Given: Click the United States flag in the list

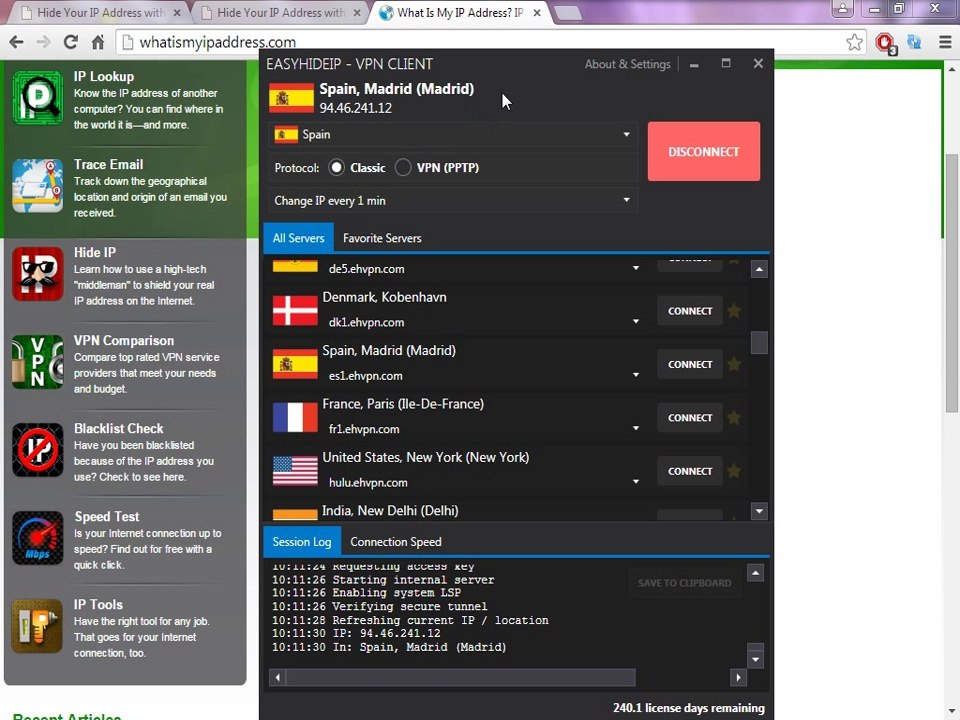Looking at the screenshot, I should tap(295, 471).
